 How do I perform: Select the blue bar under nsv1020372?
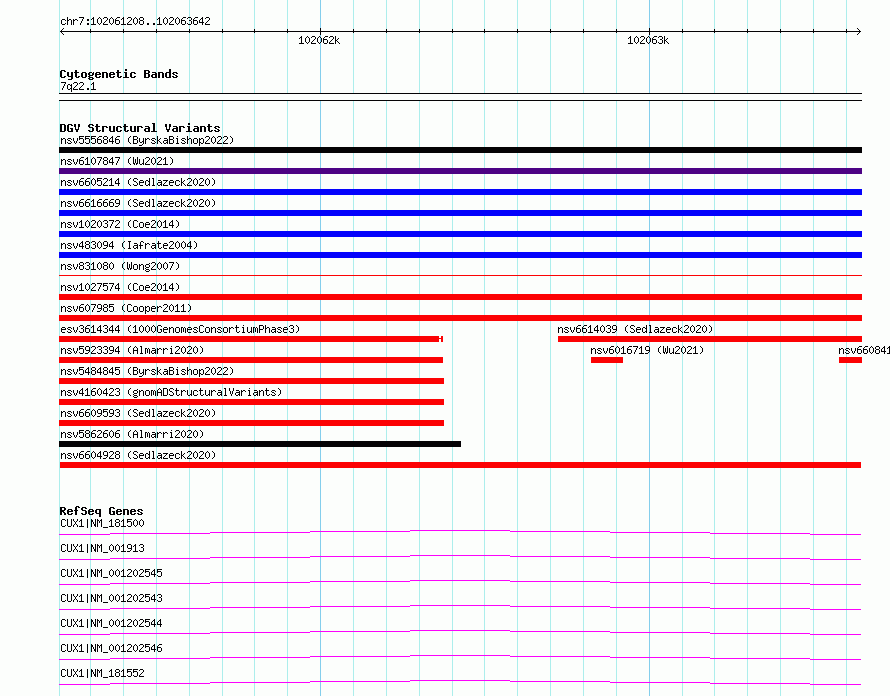pos(460,234)
